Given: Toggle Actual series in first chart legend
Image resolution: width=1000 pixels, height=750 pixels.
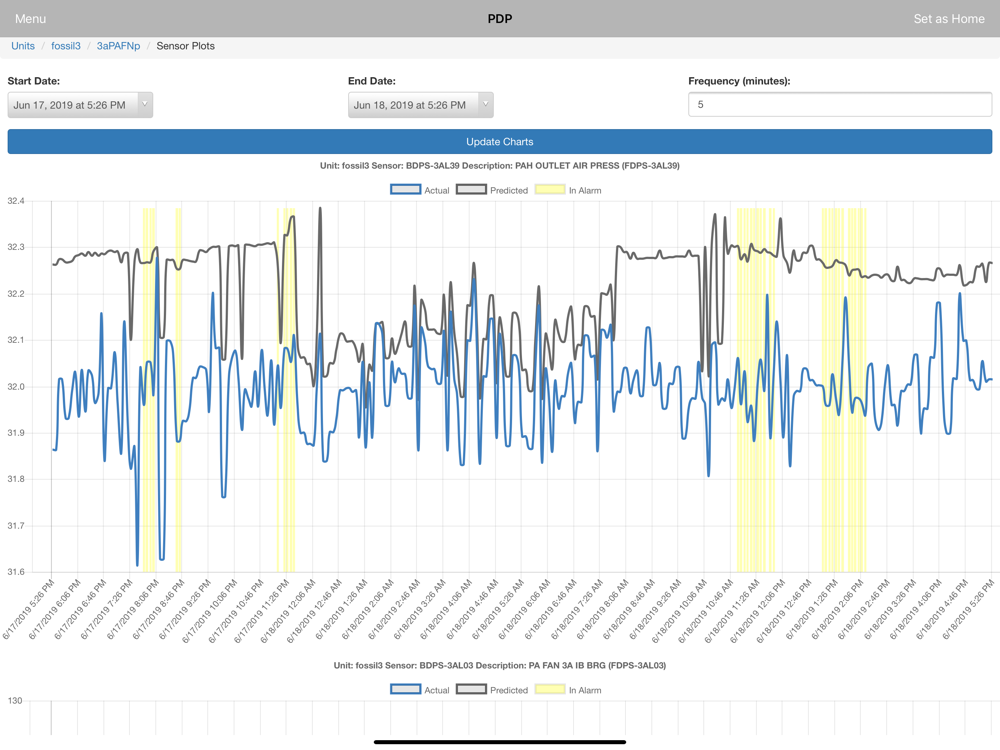Looking at the screenshot, I should tap(420, 190).
